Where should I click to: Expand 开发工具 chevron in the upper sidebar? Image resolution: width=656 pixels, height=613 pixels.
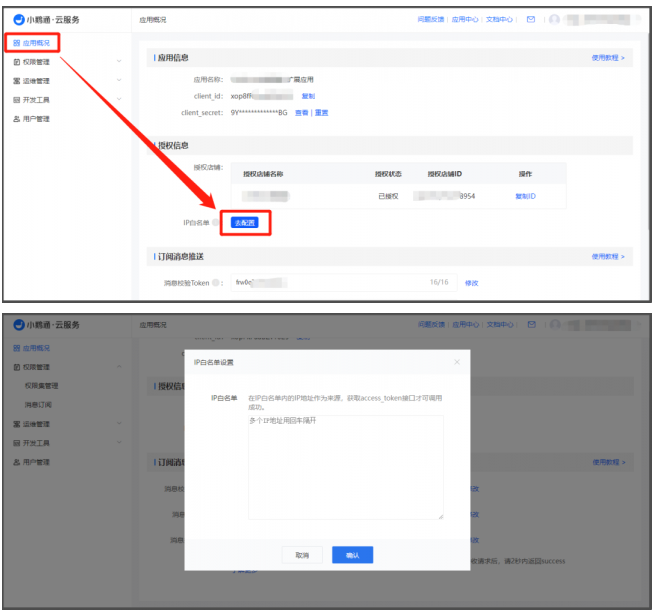tap(119, 100)
